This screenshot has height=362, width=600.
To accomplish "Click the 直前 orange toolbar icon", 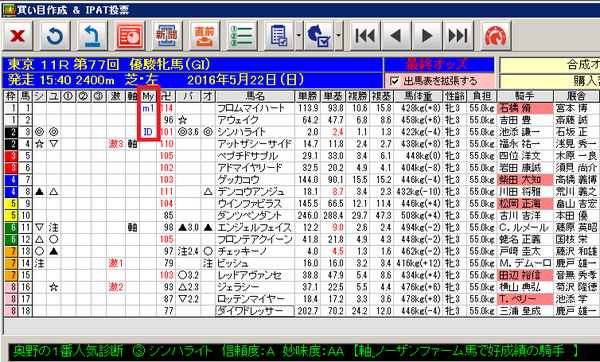I will tap(204, 36).
